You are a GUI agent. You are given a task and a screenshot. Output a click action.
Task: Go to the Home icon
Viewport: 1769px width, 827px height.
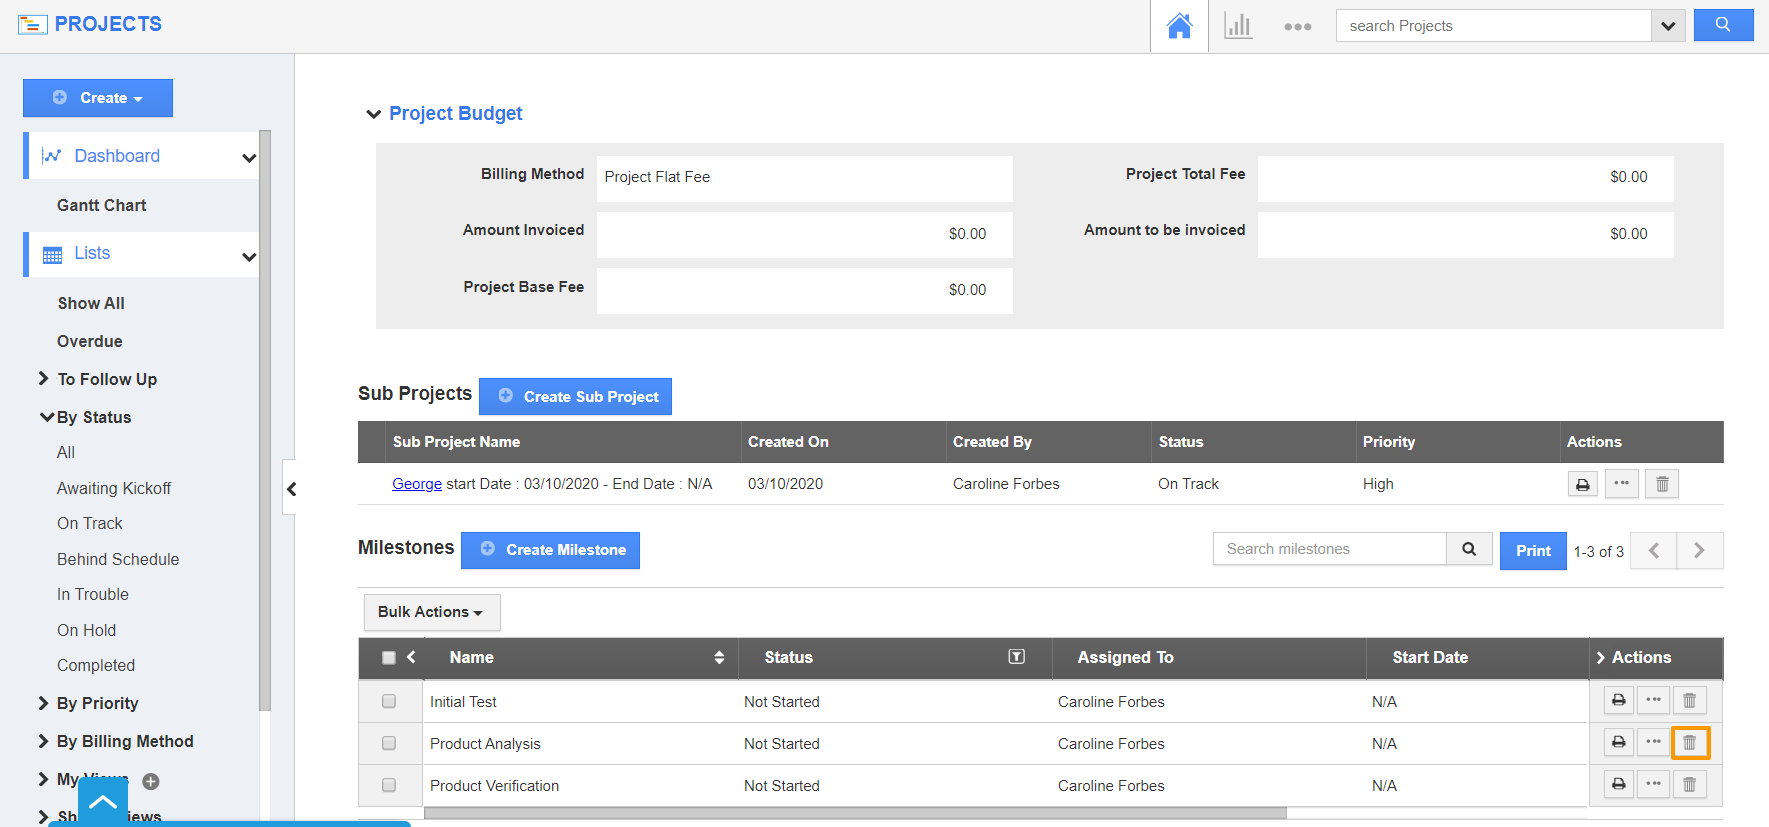coord(1179,26)
